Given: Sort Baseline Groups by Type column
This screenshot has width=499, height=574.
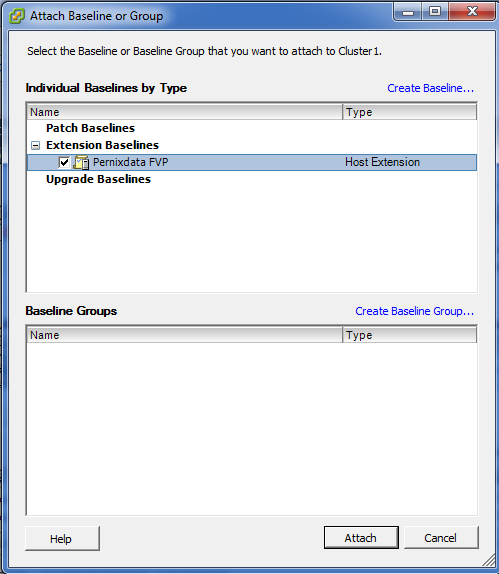Looking at the screenshot, I should (410, 335).
